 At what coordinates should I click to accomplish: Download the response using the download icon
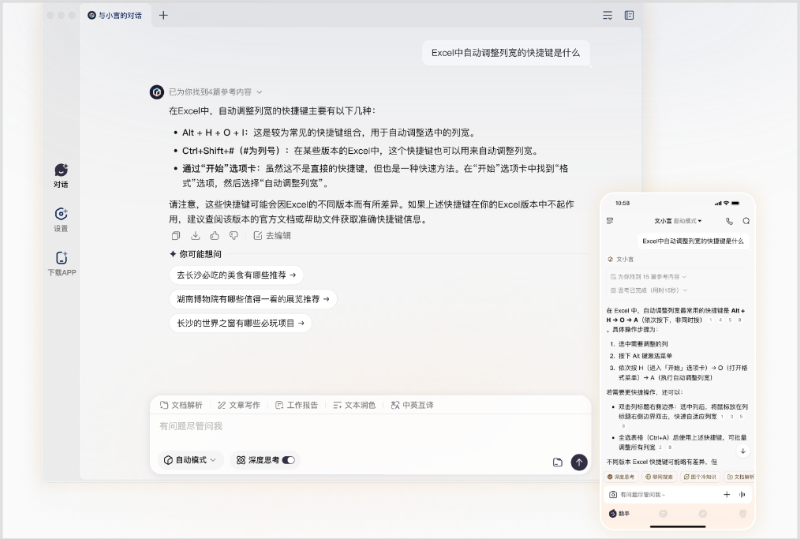click(x=195, y=235)
